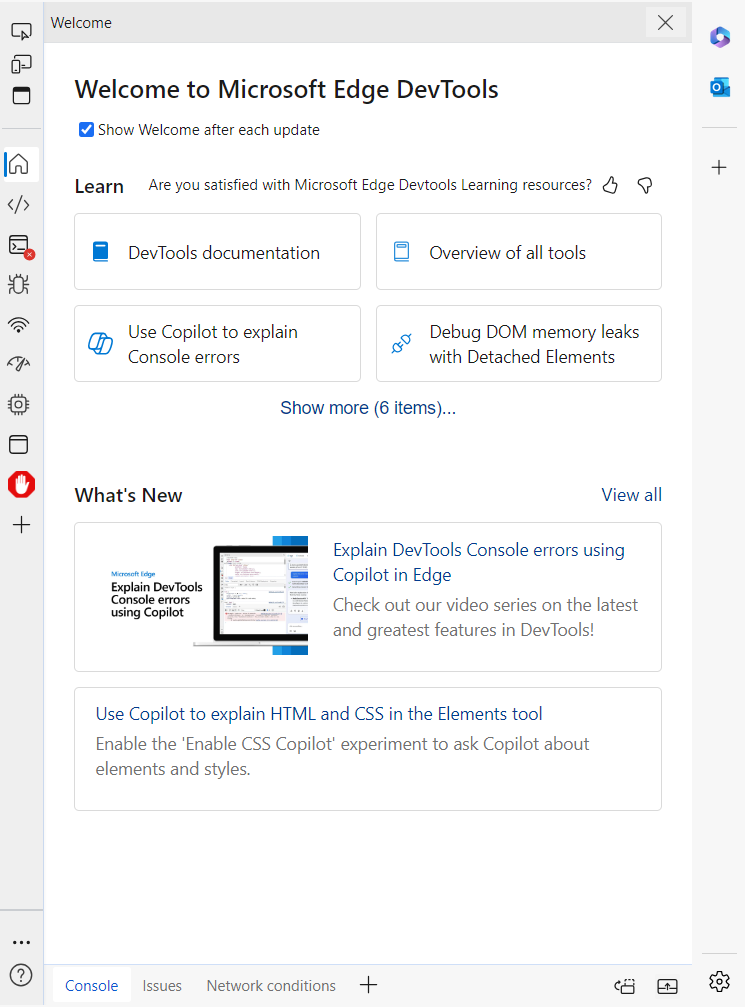Open the Elements tool icon
The image size is (745, 1007).
point(19,205)
